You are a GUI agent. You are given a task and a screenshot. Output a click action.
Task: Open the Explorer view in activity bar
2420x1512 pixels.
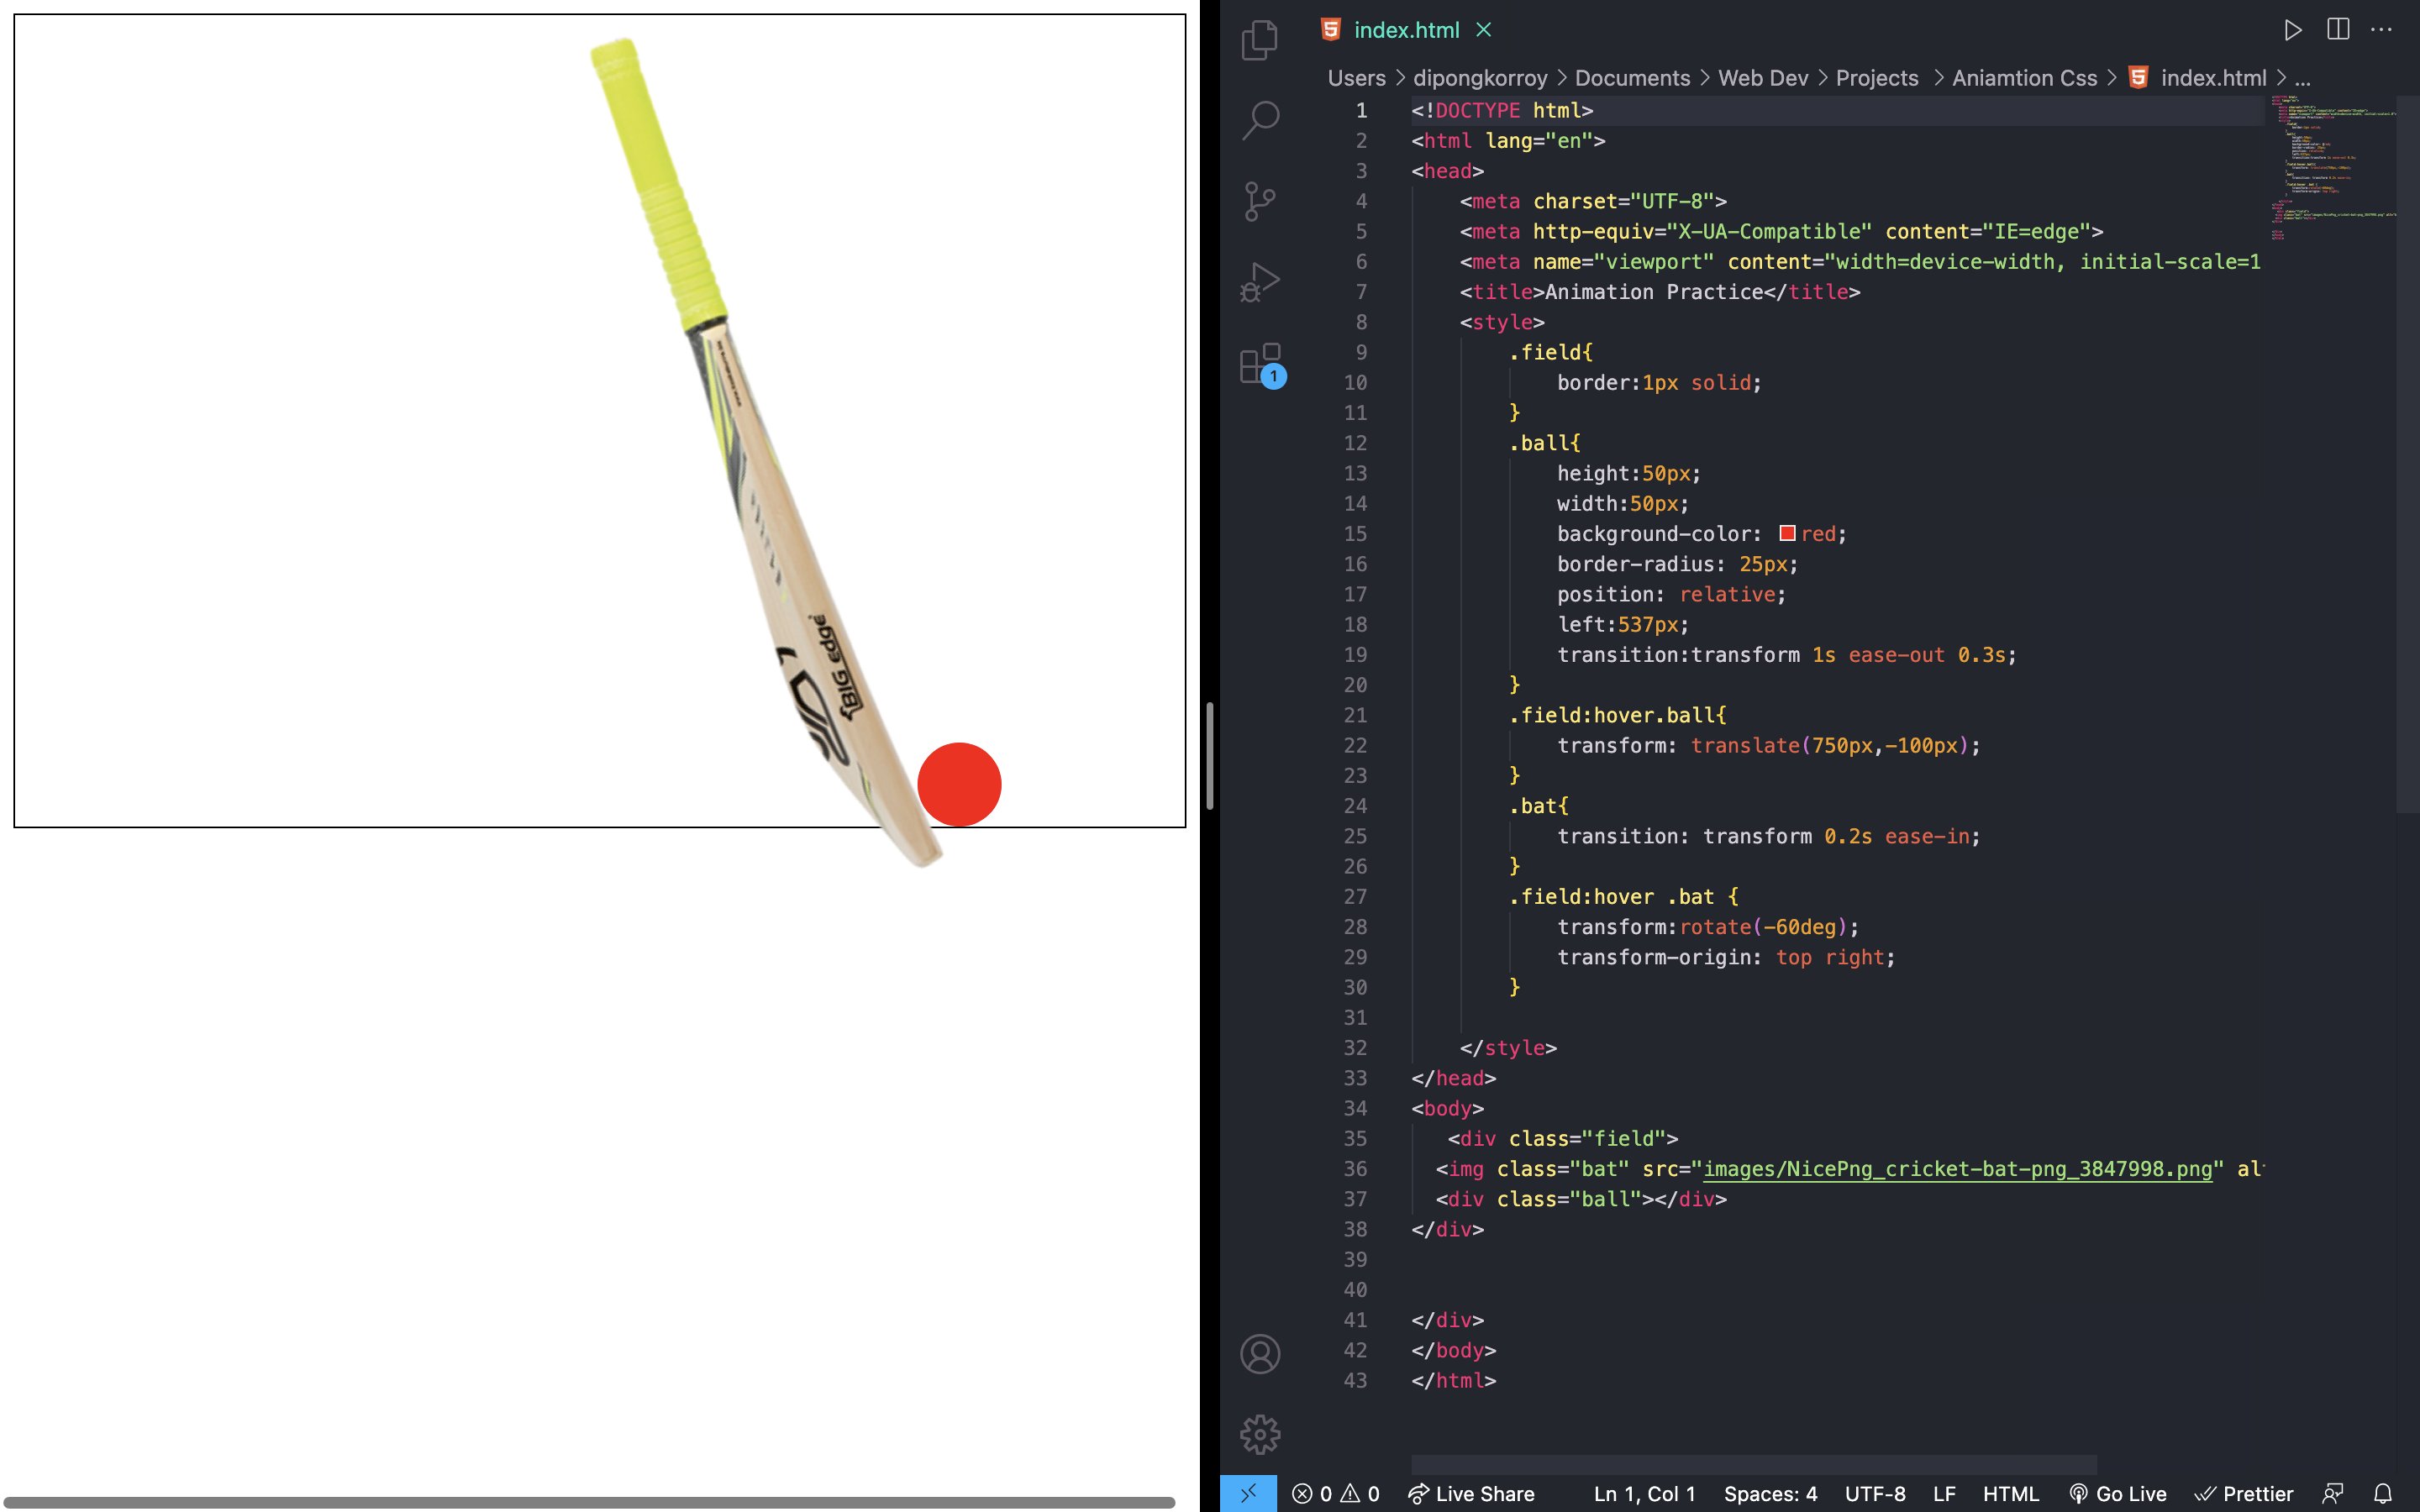pos(1259,40)
